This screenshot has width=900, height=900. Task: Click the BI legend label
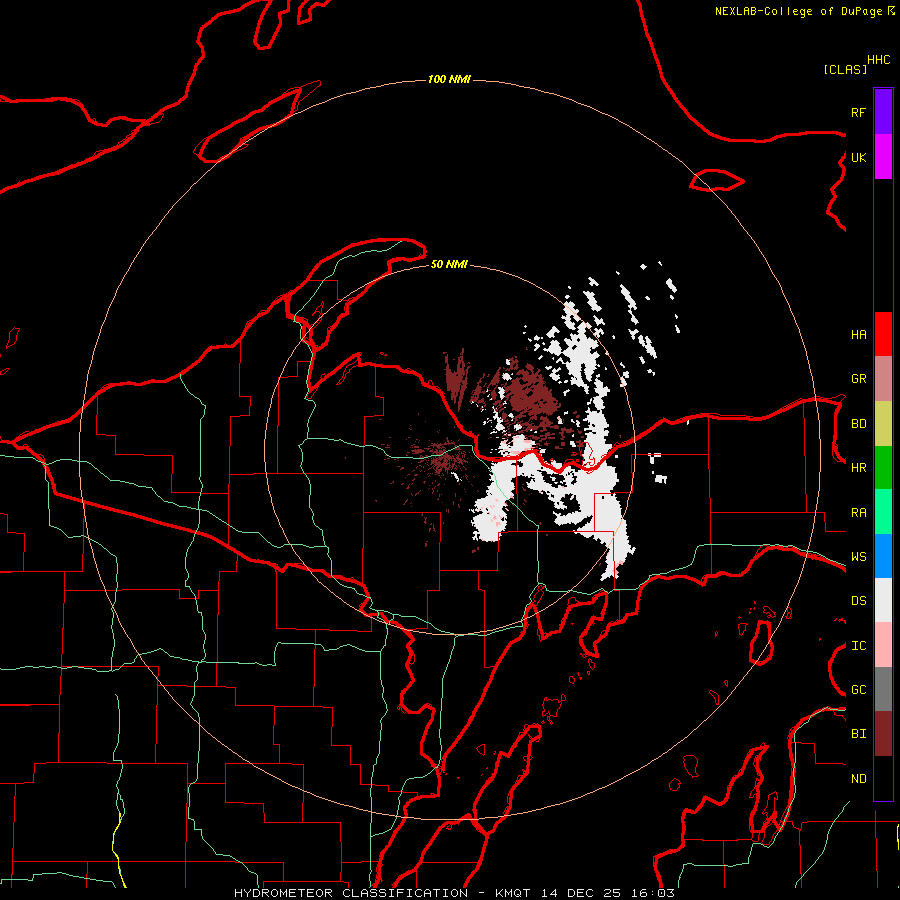coord(858,734)
